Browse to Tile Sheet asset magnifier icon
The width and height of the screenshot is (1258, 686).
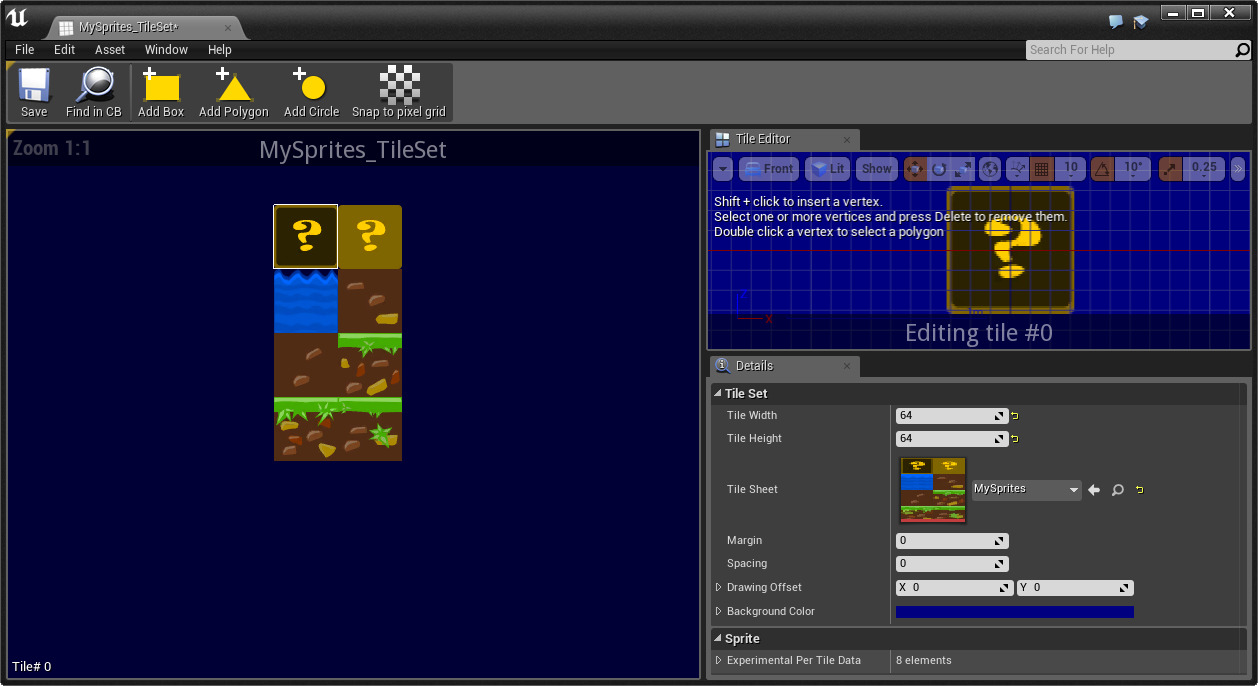click(x=1117, y=490)
